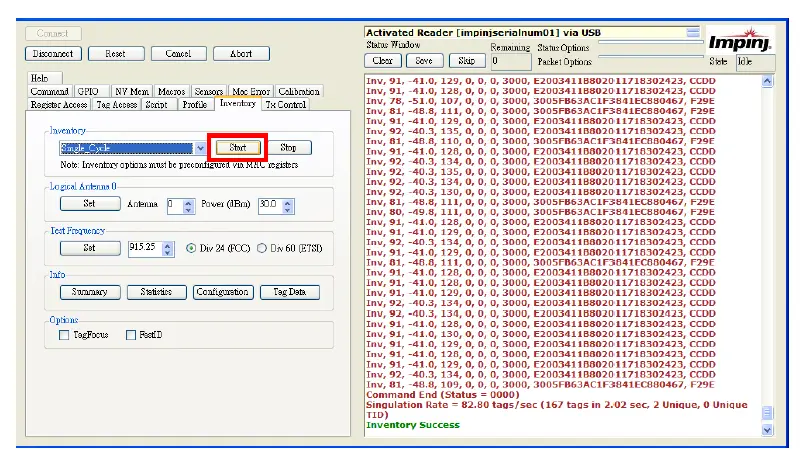Increase the Test Frequency with up arrow
The width and height of the screenshot is (805, 455).
(167, 244)
